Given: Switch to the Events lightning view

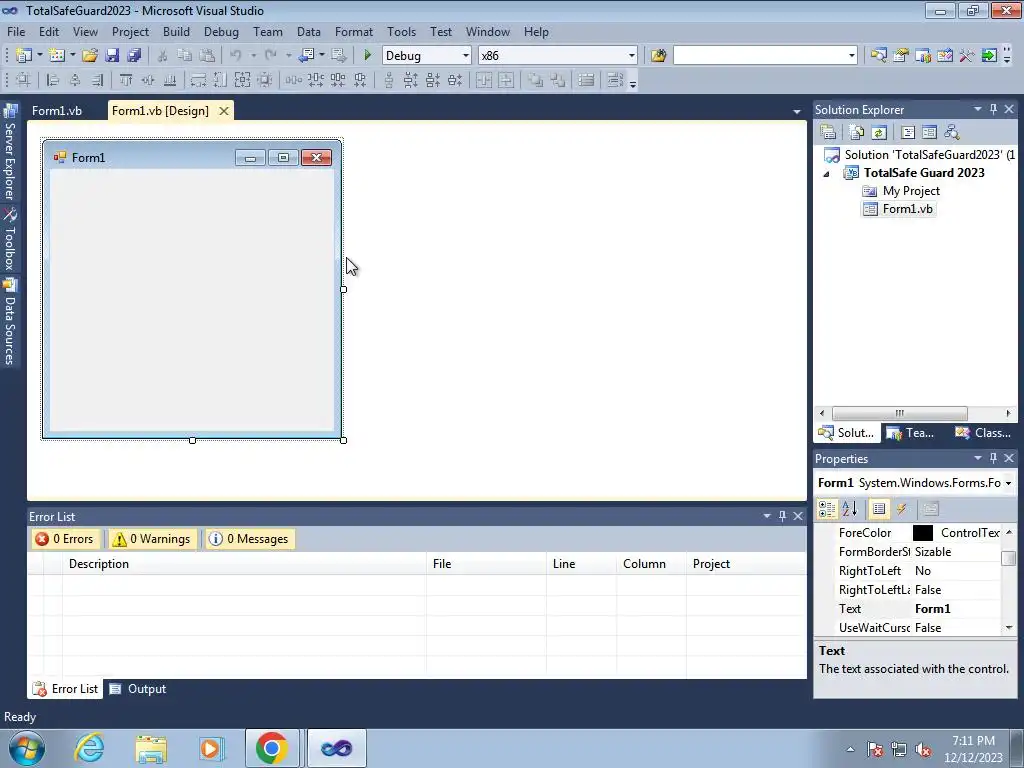Looking at the screenshot, I should 902,509.
